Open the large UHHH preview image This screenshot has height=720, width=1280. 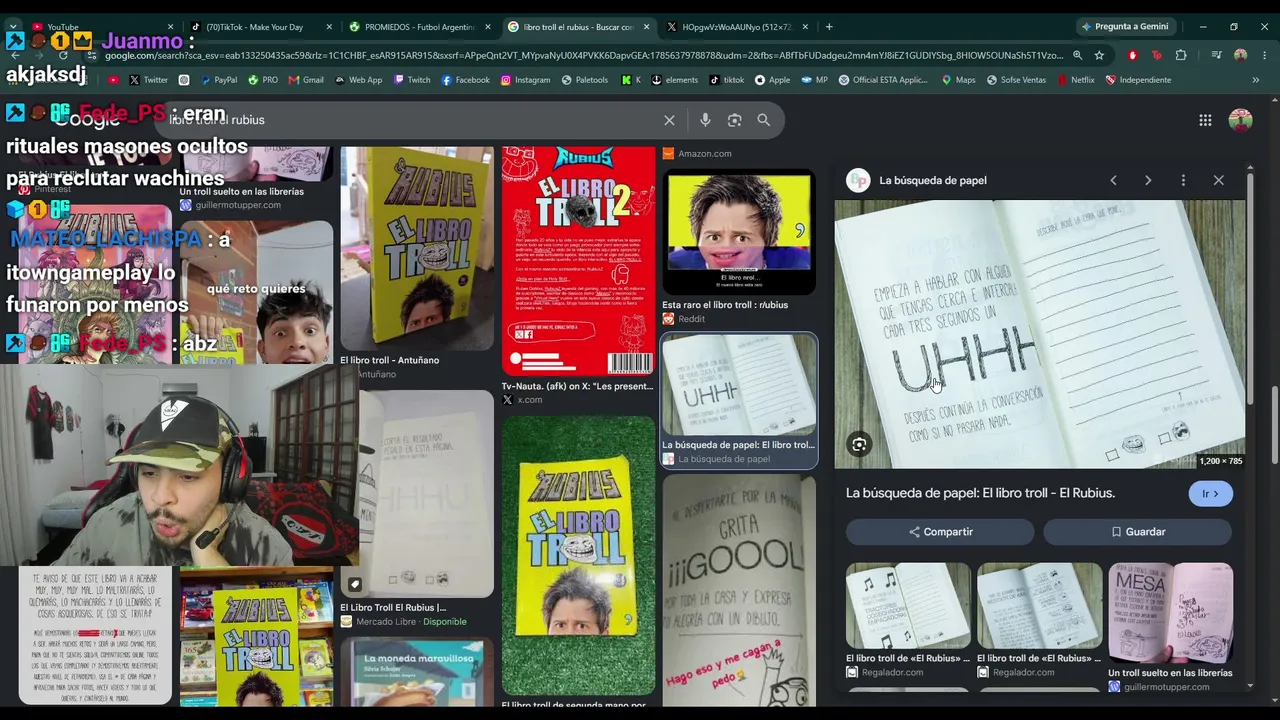point(1040,334)
